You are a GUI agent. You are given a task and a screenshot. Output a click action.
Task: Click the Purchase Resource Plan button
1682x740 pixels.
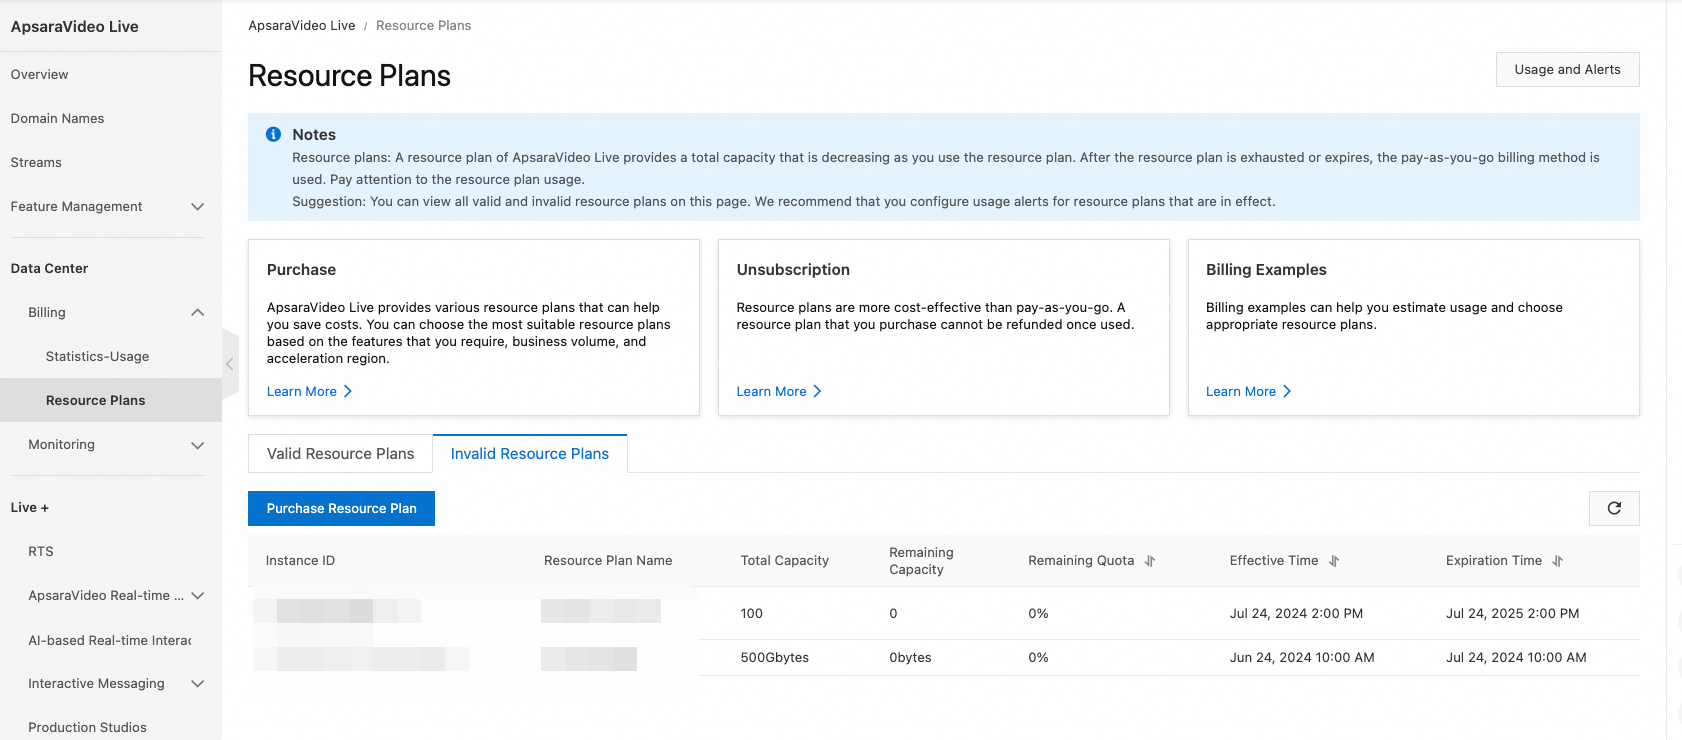coord(341,508)
